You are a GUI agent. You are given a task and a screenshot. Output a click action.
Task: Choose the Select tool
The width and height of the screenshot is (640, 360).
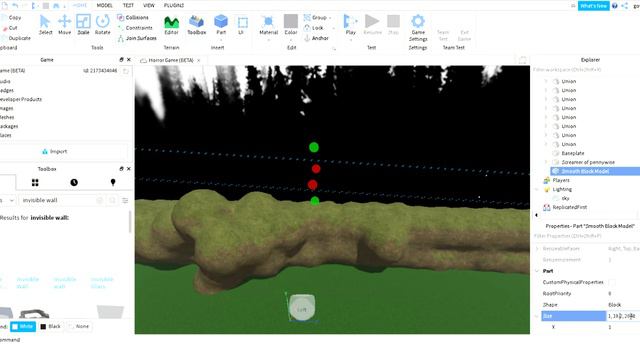point(45,25)
